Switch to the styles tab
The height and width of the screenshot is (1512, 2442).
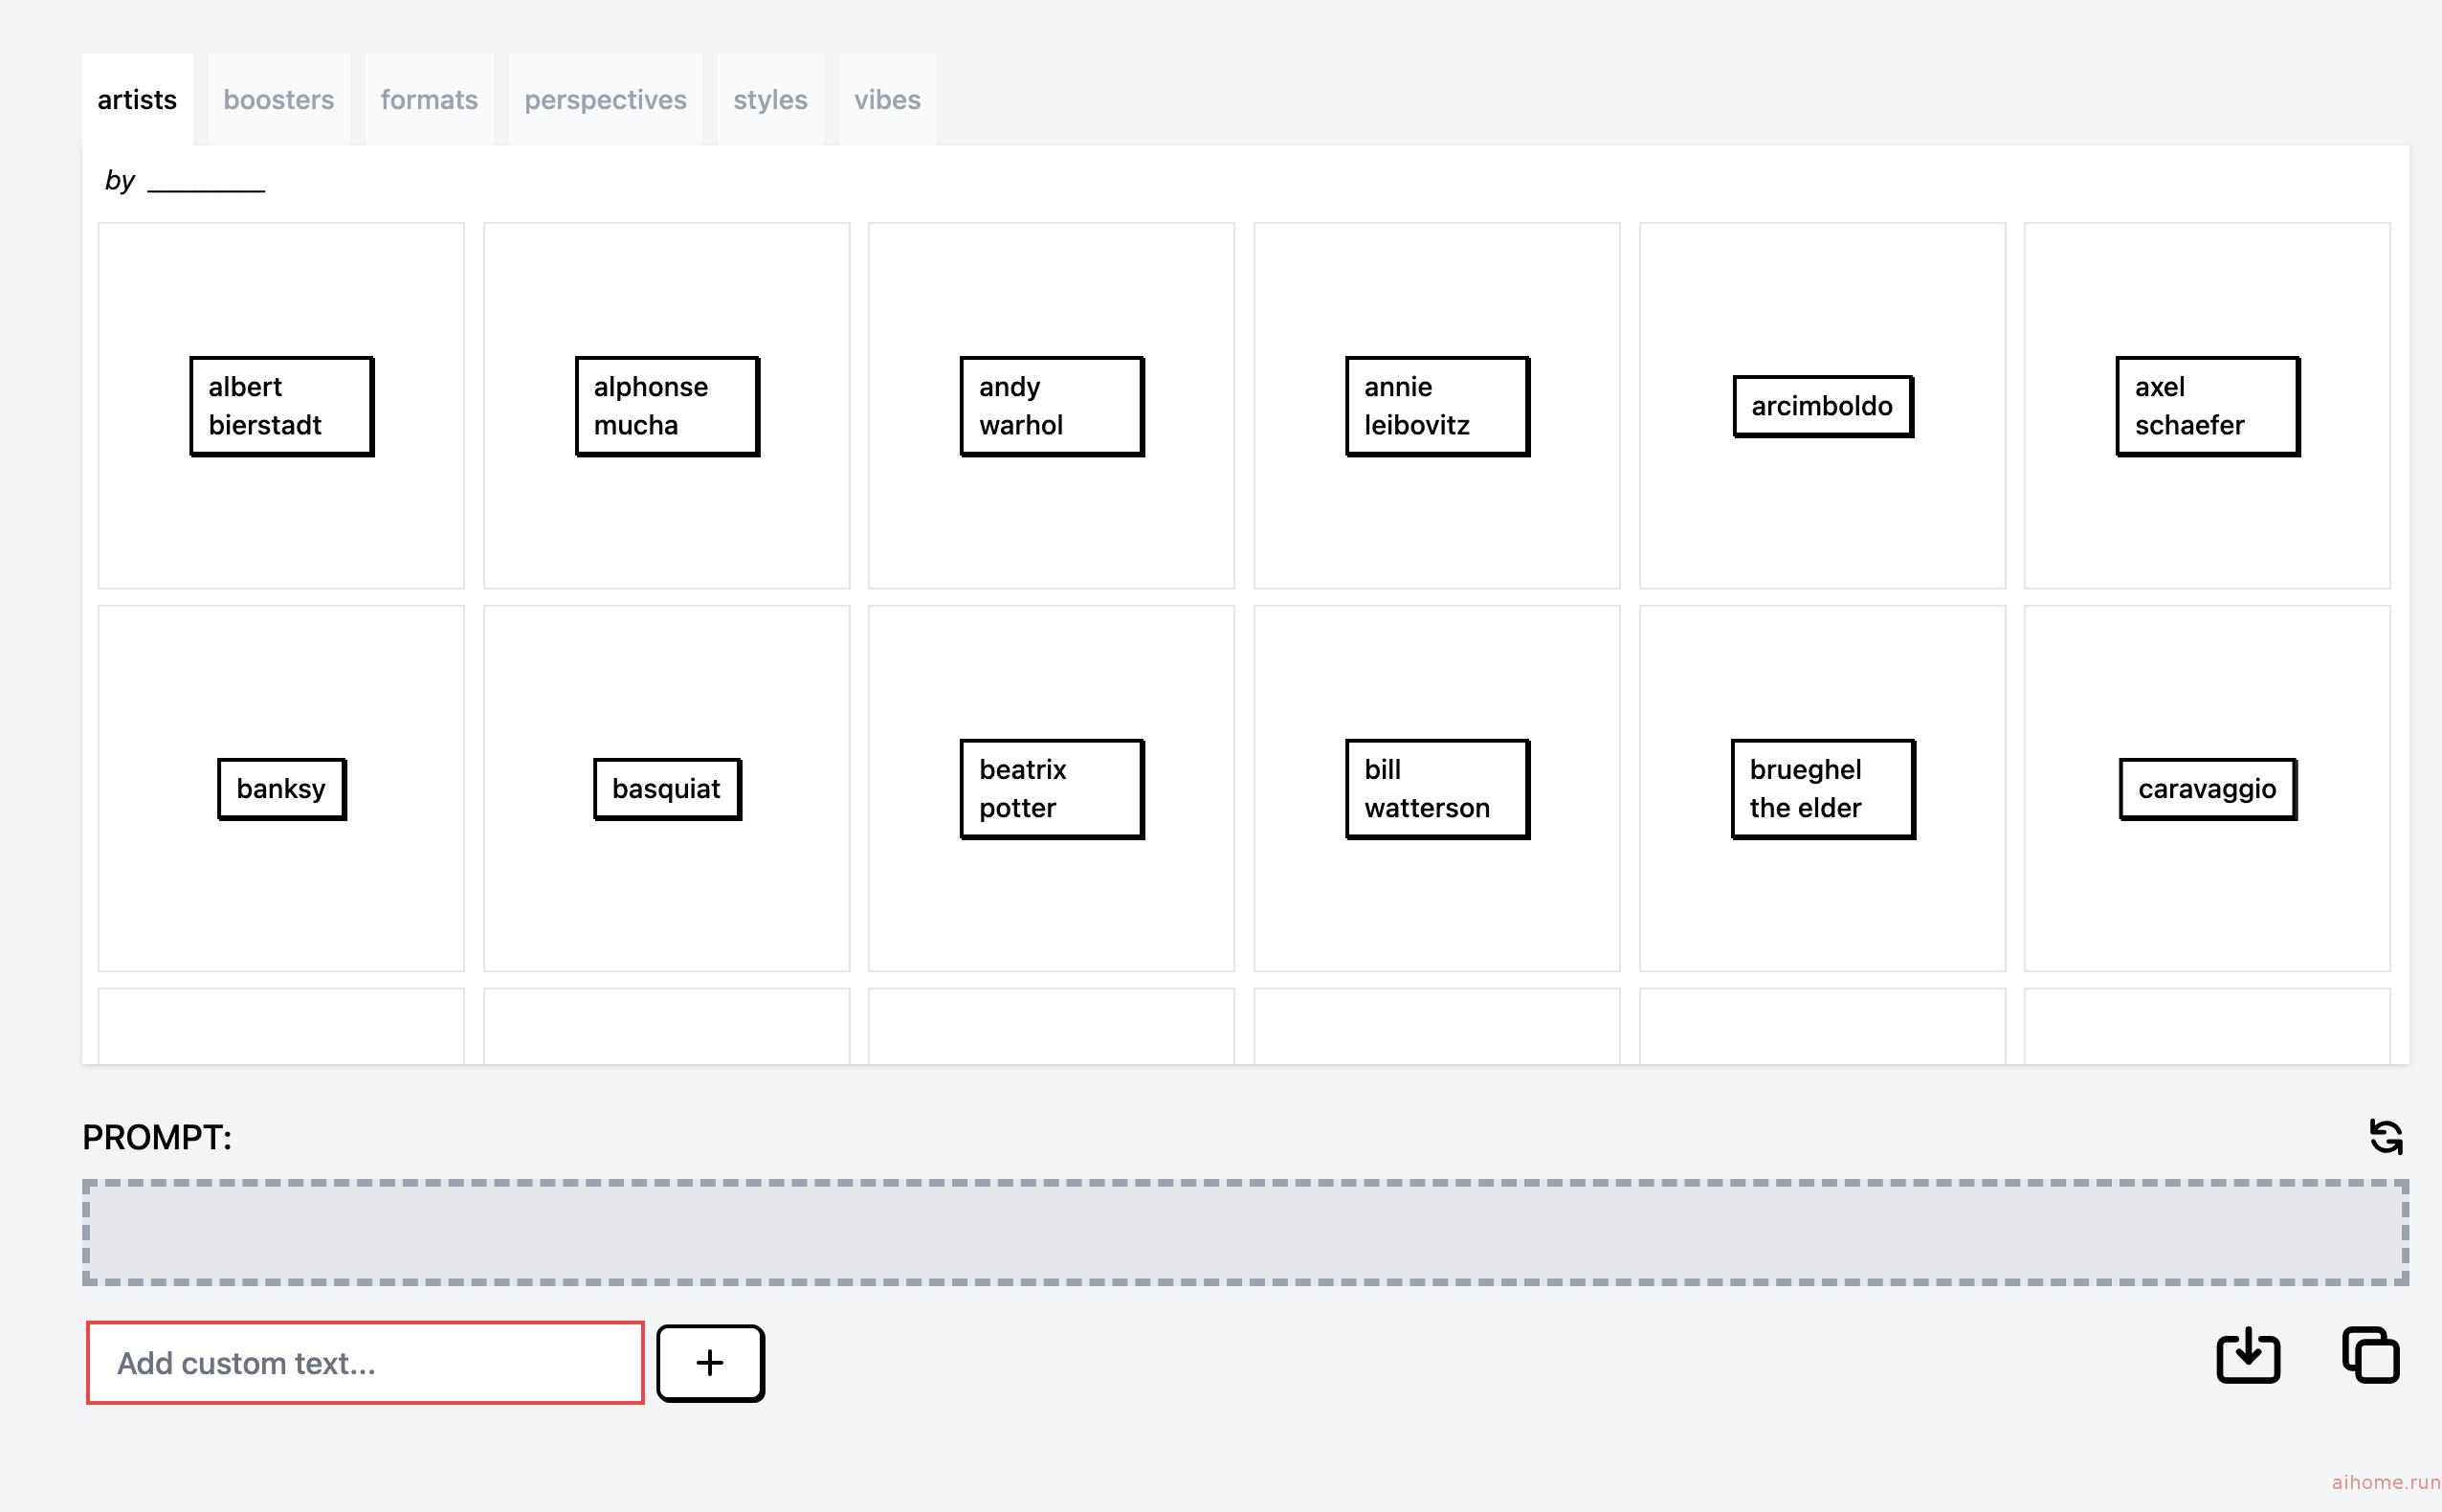point(771,100)
